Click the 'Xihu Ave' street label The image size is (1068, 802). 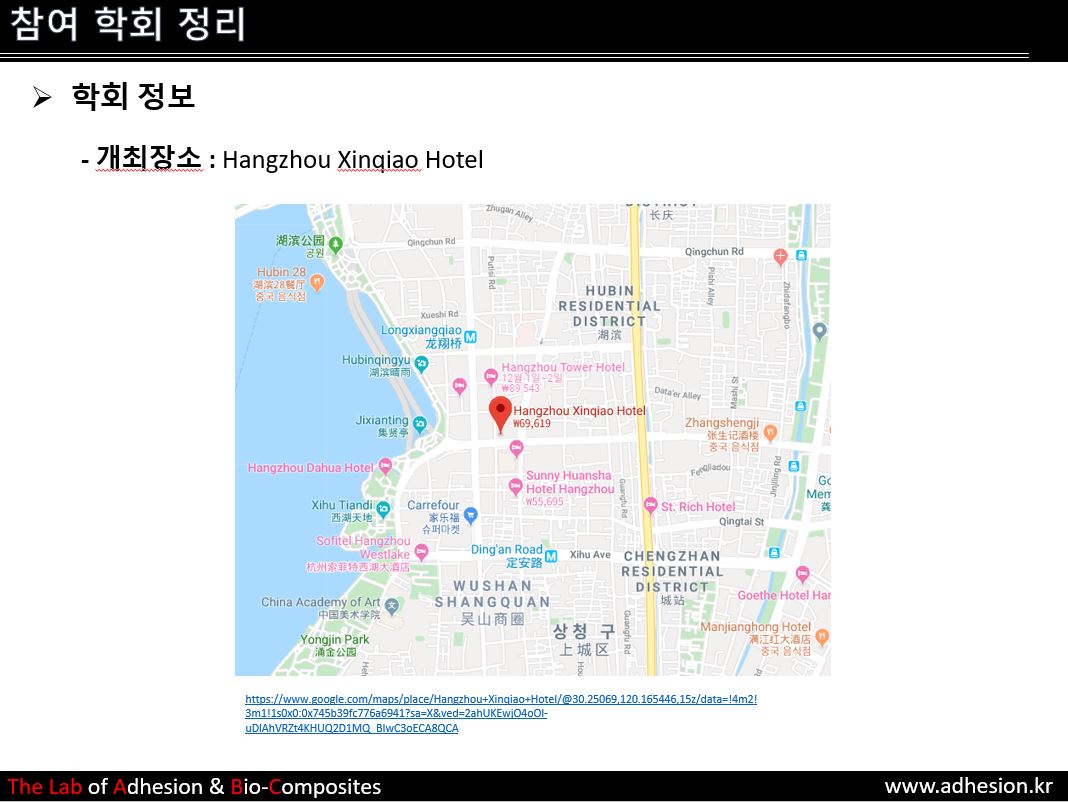(x=590, y=555)
